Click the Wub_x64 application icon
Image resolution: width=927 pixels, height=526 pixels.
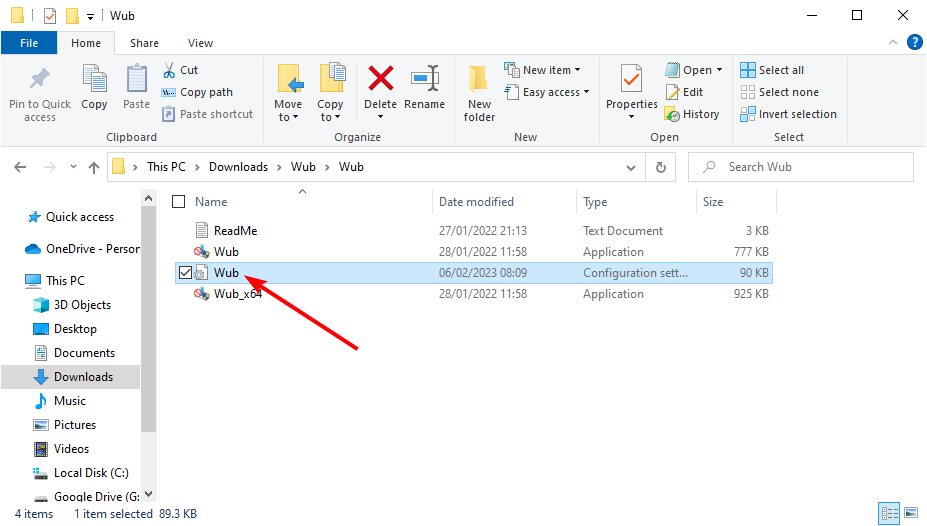202,294
